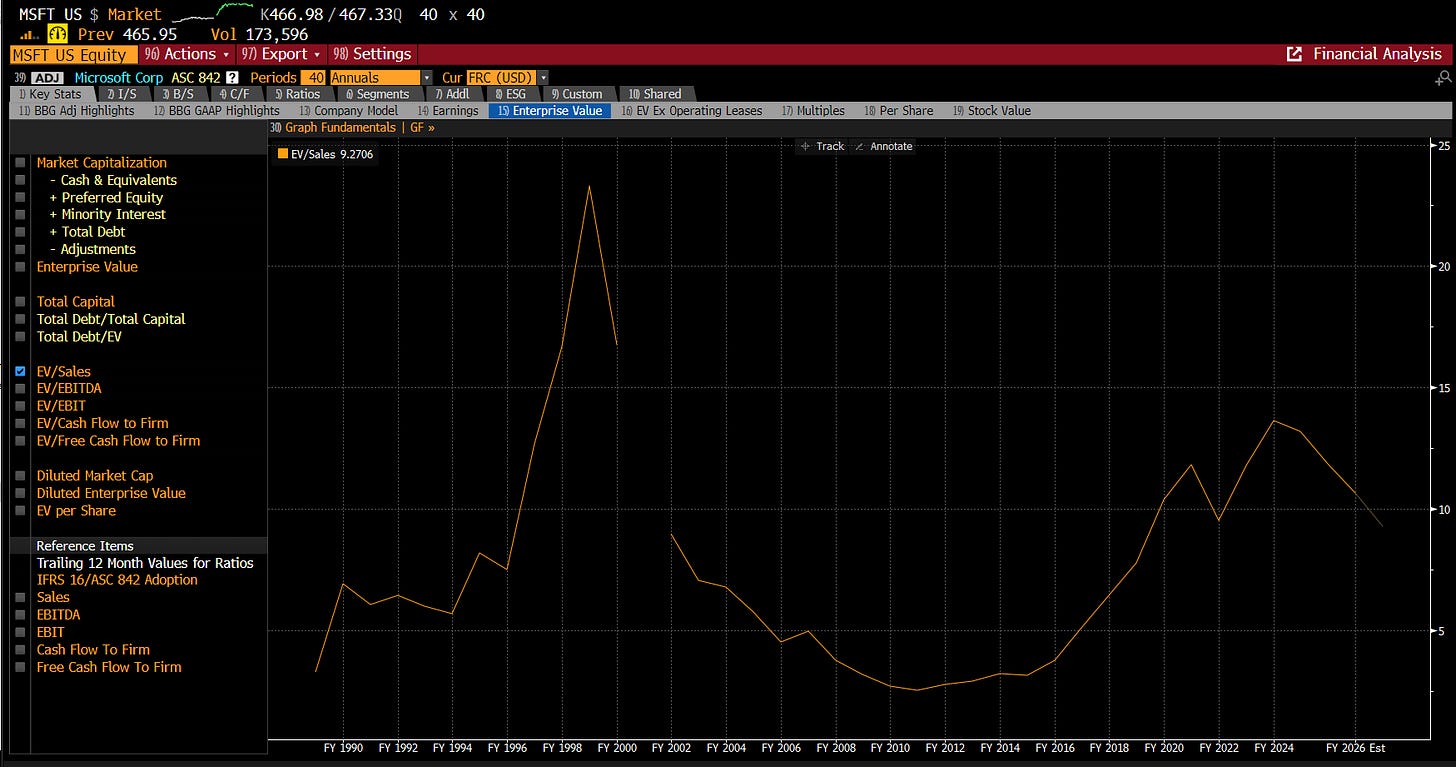Check the Free Cash Flow To Firm reference box
Screen dimensions: 1456x767
pyautogui.click(x=20, y=667)
